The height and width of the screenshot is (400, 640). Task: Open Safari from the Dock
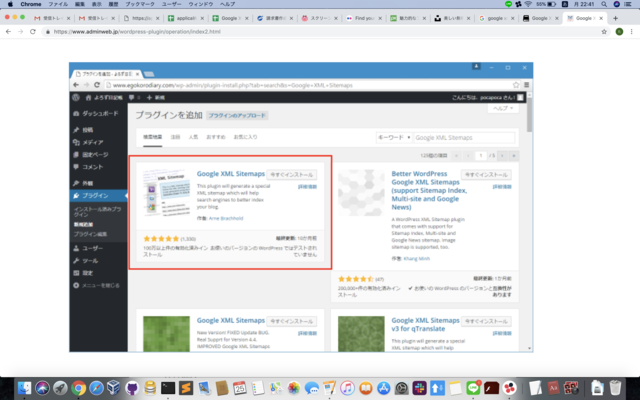(x=96, y=388)
